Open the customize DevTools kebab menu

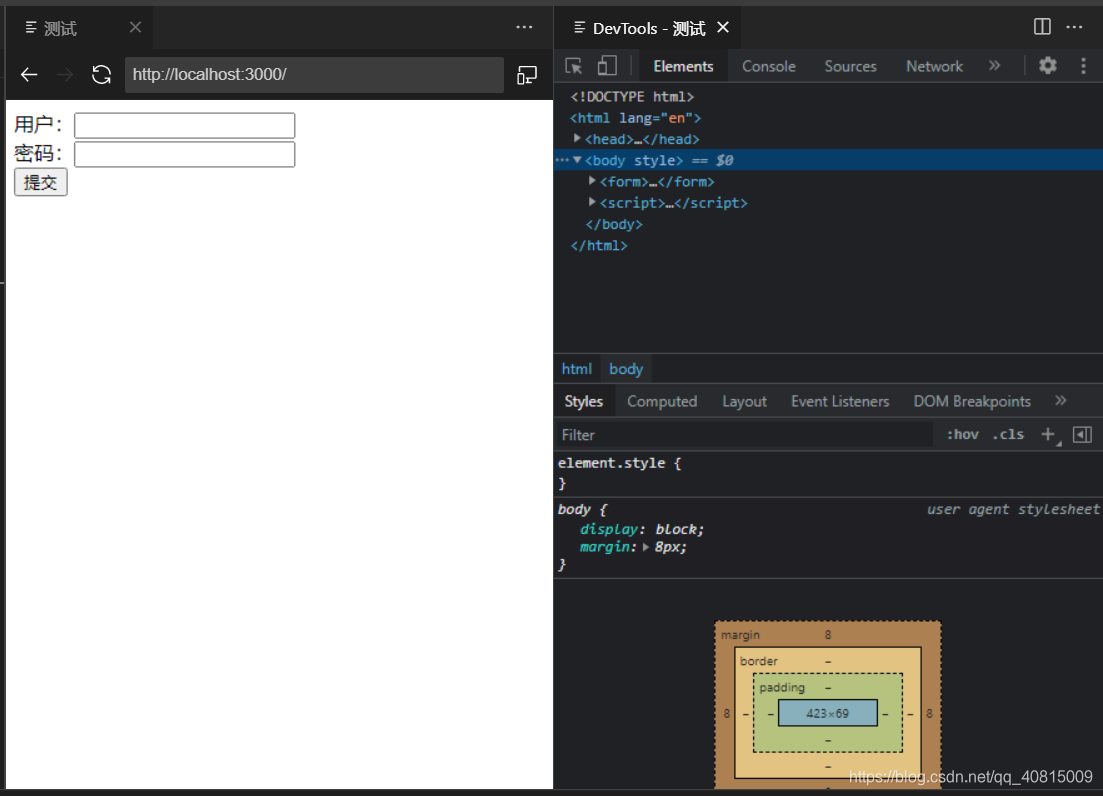[x=1083, y=65]
